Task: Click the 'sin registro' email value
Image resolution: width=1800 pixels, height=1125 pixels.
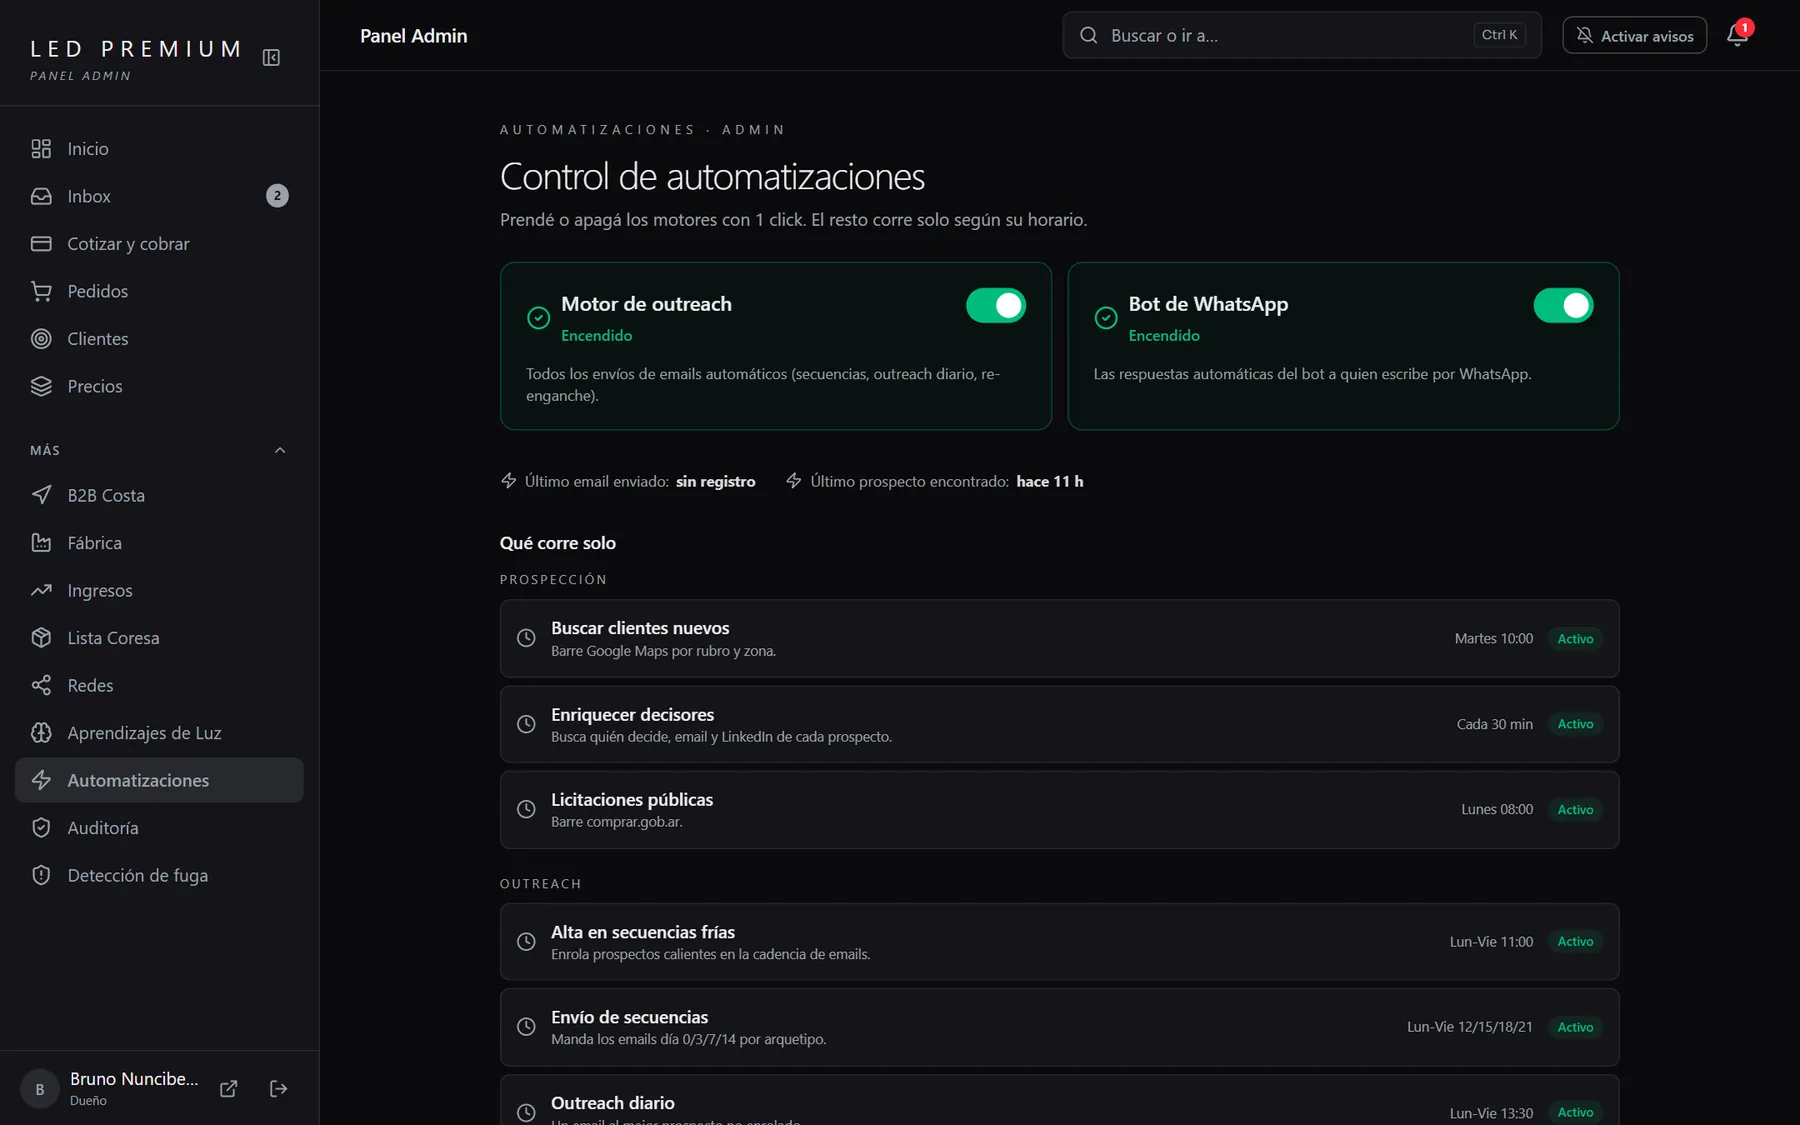Action: click(x=716, y=481)
